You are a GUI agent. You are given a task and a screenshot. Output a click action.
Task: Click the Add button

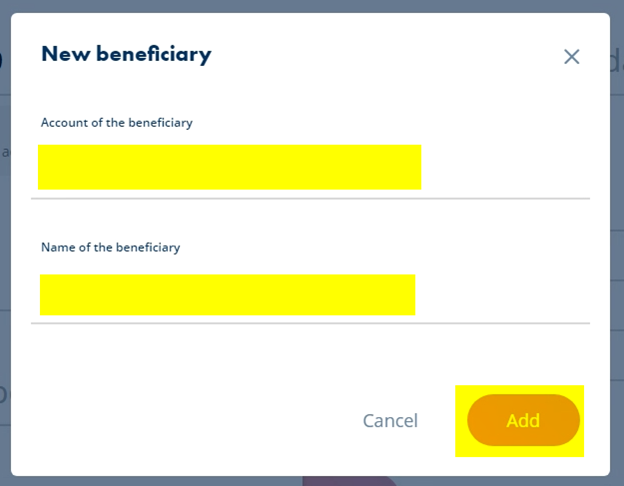point(523,420)
